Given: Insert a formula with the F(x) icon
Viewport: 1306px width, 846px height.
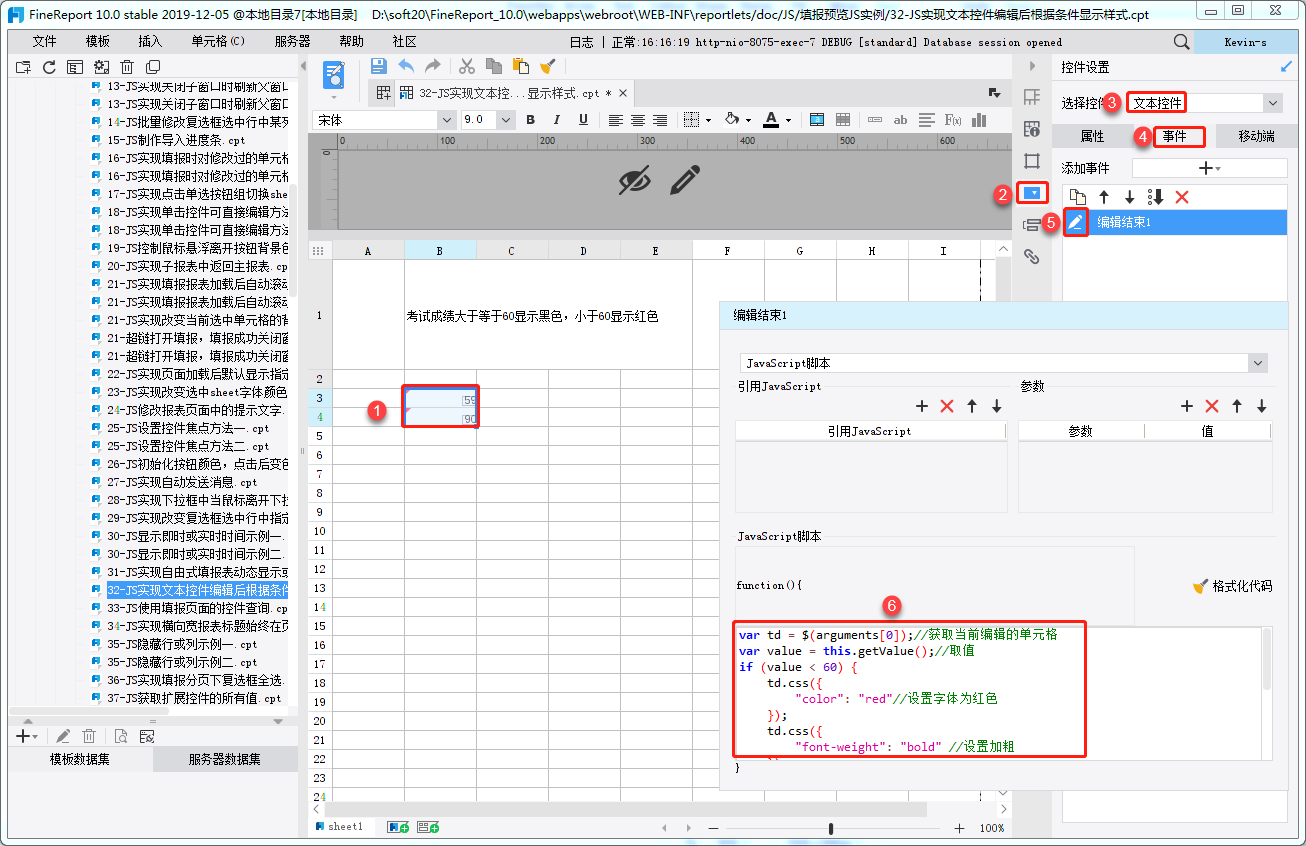Looking at the screenshot, I should [953, 120].
